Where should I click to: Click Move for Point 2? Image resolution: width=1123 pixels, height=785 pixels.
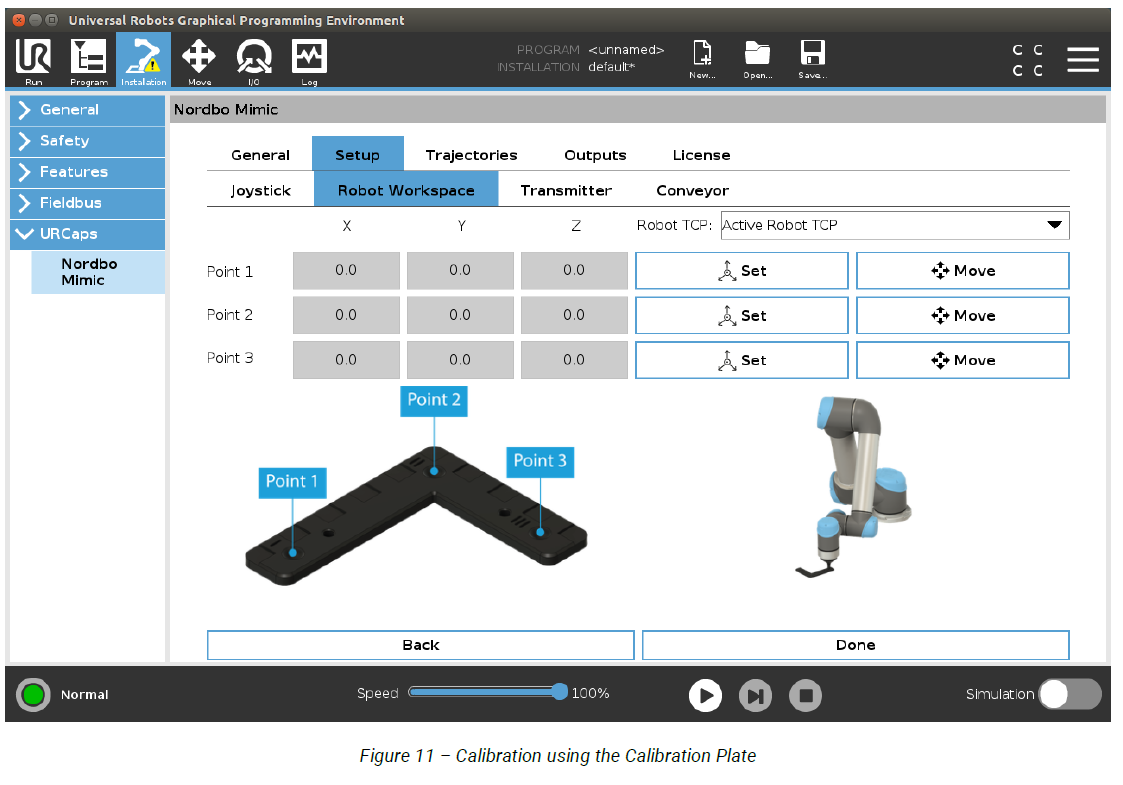click(x=963, y=316)
